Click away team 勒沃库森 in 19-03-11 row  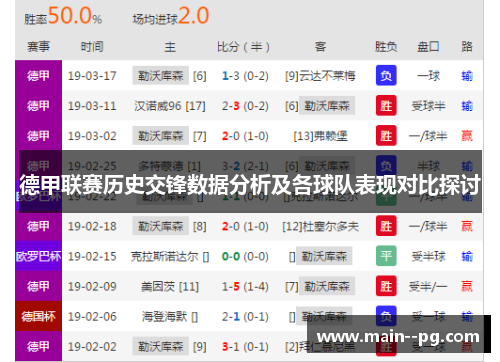[320, 106]
